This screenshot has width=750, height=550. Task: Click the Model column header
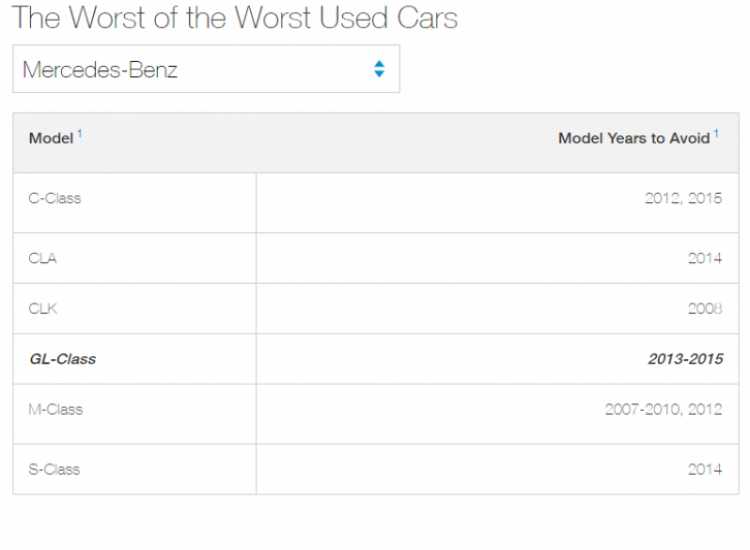point(51,138)
